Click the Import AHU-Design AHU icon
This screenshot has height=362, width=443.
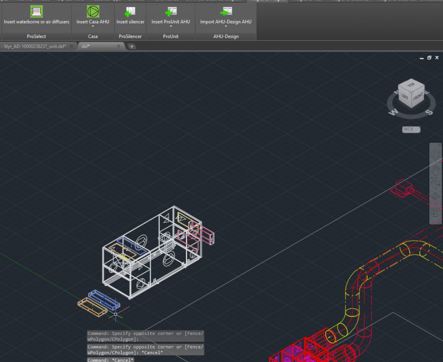226,12
